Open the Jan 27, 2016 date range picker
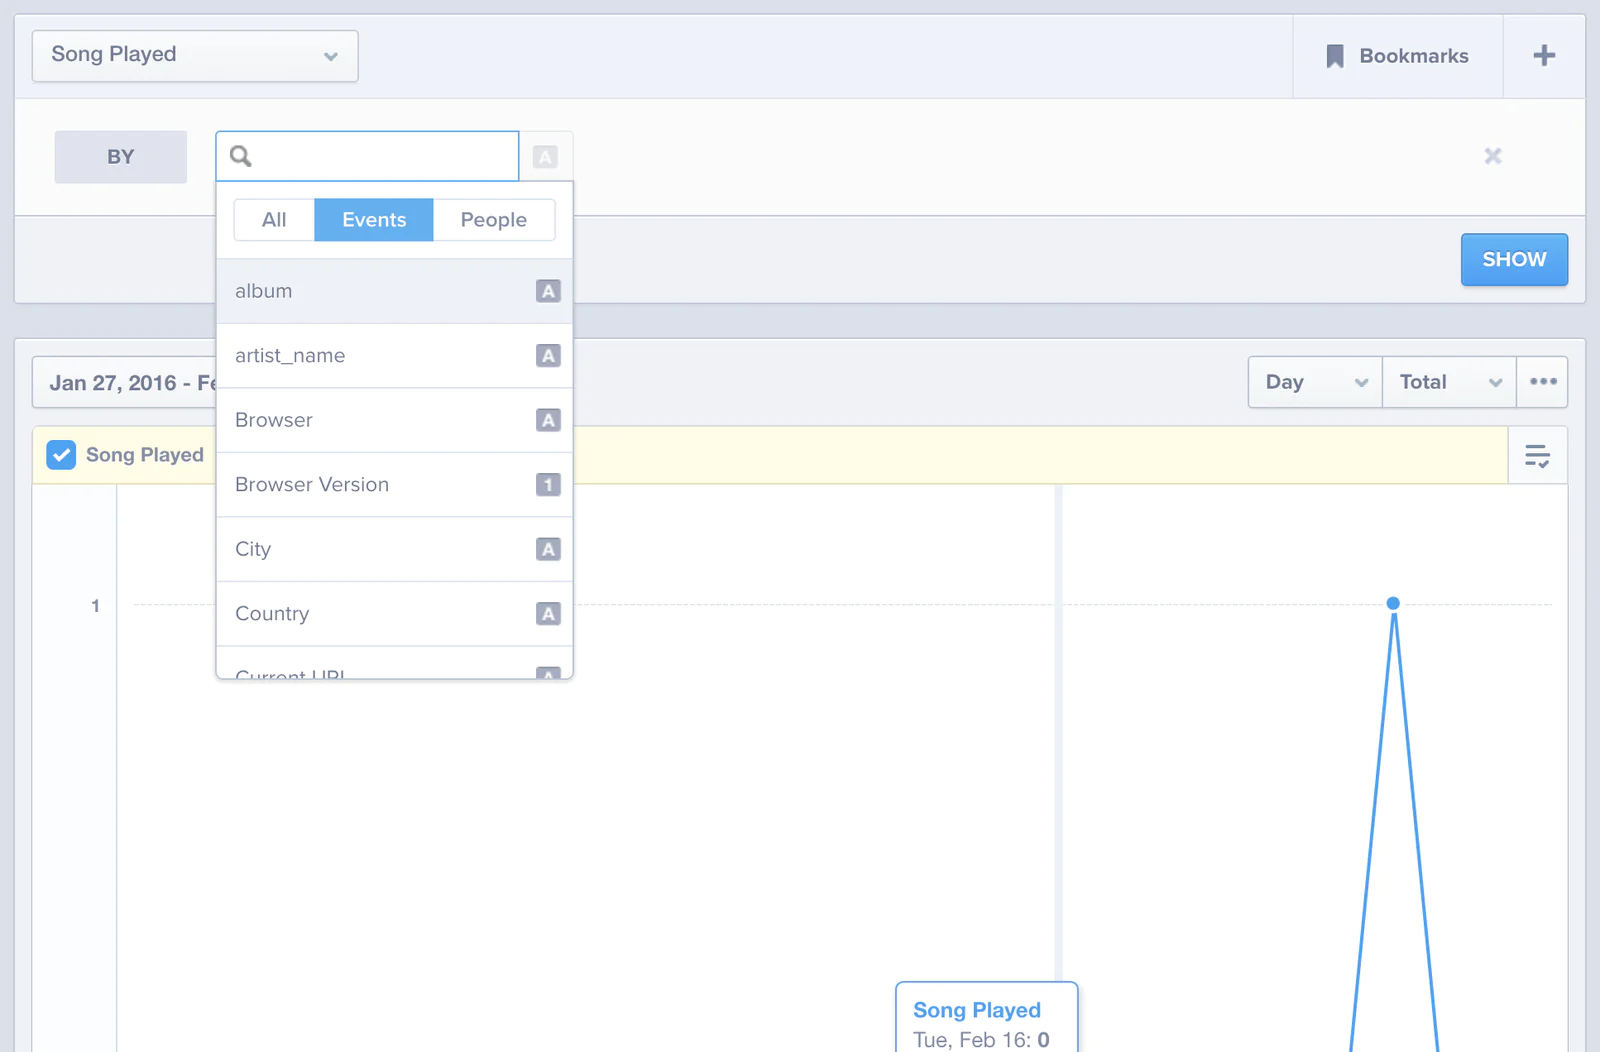This screenshot has width=1600, height=1052. click(x=130, y=382)
